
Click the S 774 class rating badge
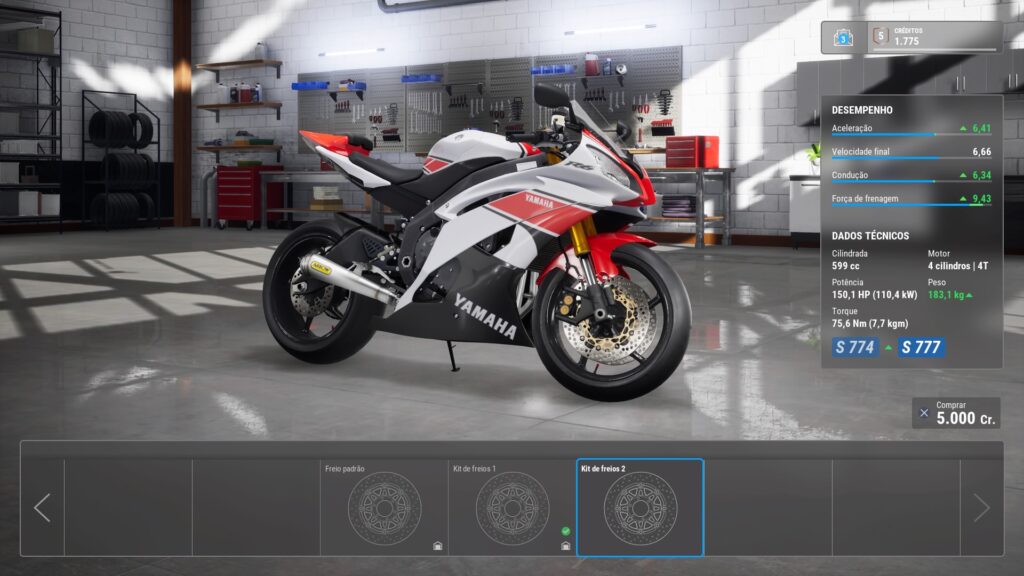coord(855,347)
